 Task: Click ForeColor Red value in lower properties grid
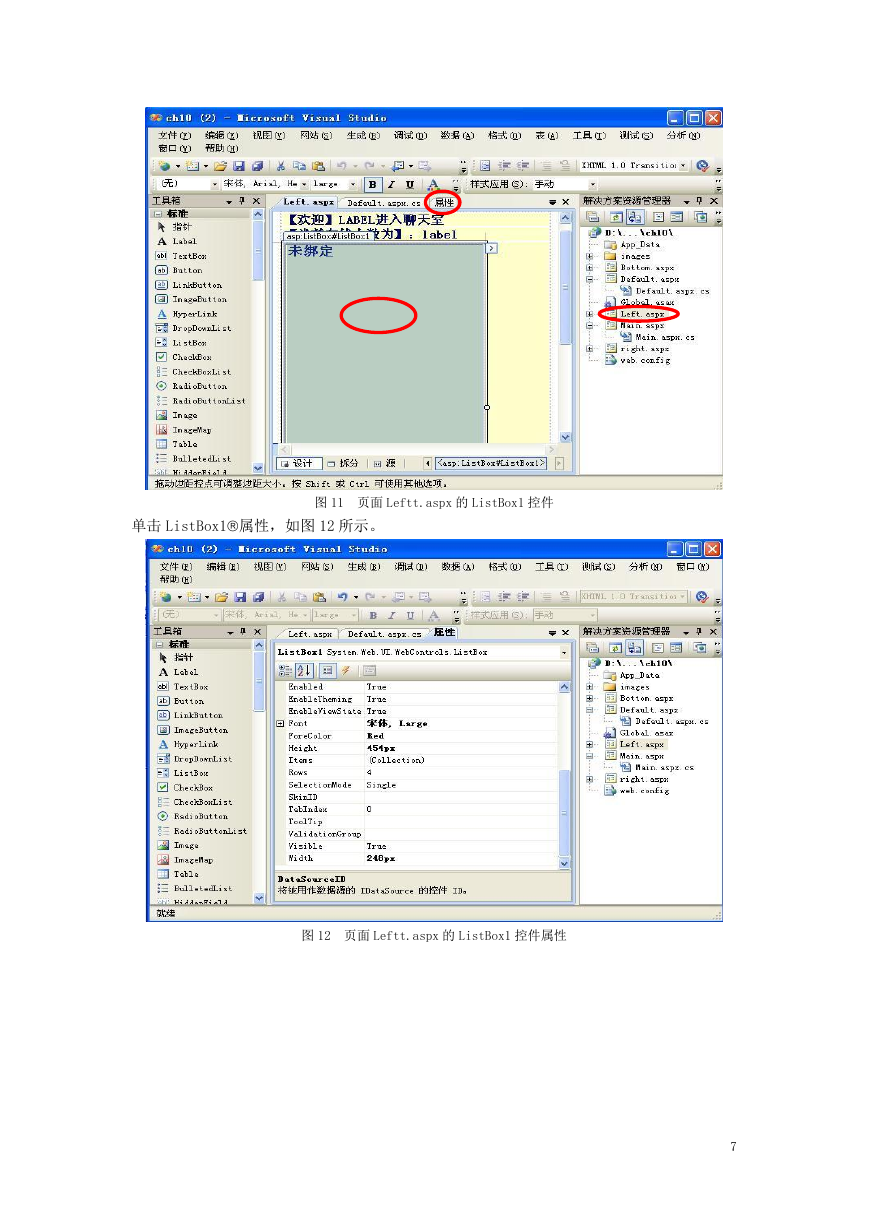pyautogui.click(x=462, y=735)
